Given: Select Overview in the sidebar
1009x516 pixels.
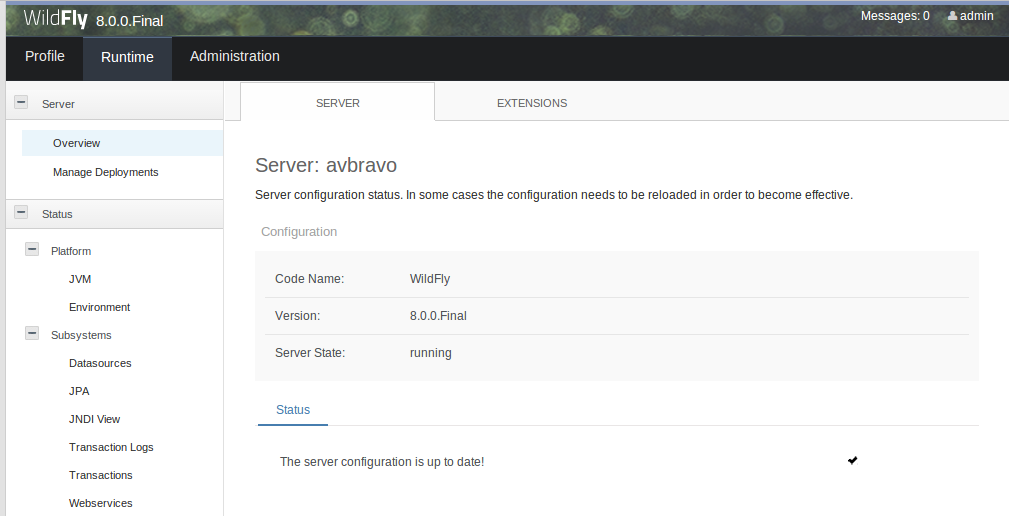Looking at the screenshot, I should click(x=122, y=143).
